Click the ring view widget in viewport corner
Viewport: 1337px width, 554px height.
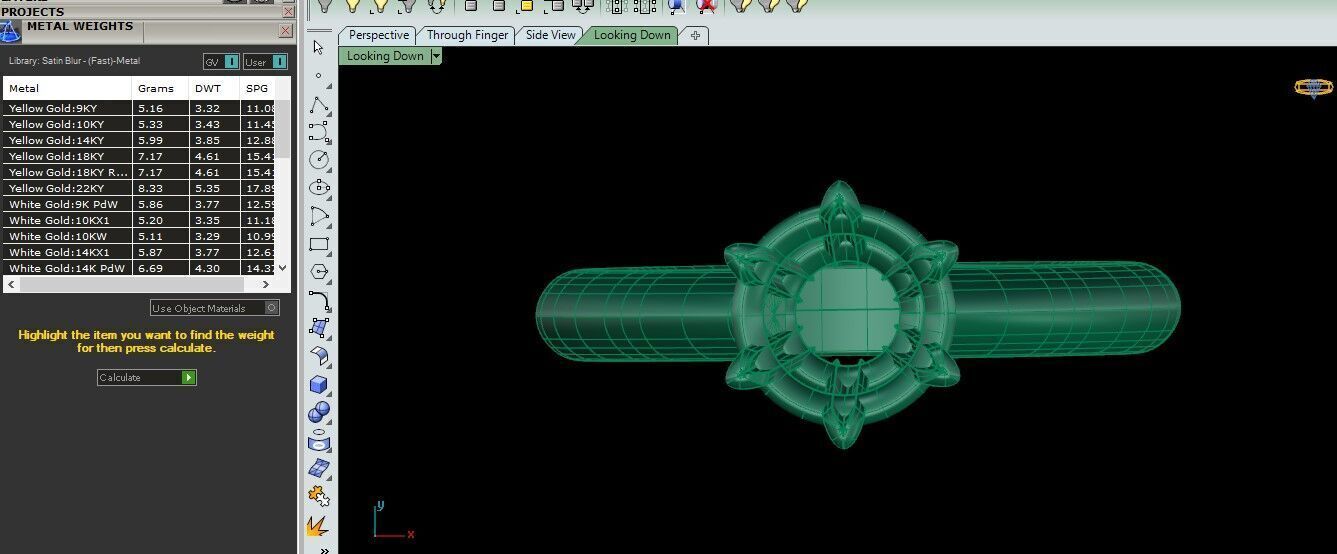pyautogui.click(x=1313, y=87)
